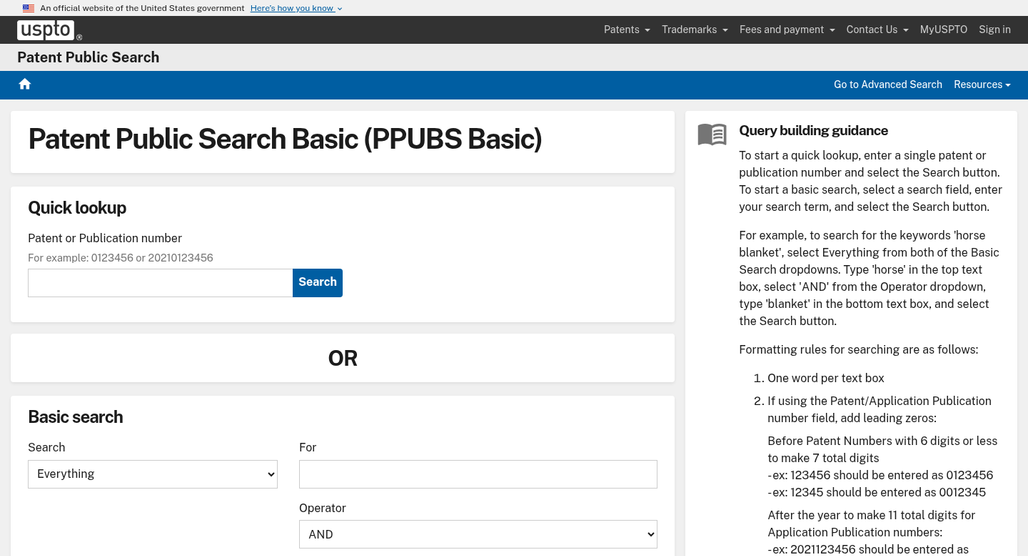This screenshot has height=556, width=1028.
Task: Open the Operator dropdown showing AND
Action: (x=478, y=534)
